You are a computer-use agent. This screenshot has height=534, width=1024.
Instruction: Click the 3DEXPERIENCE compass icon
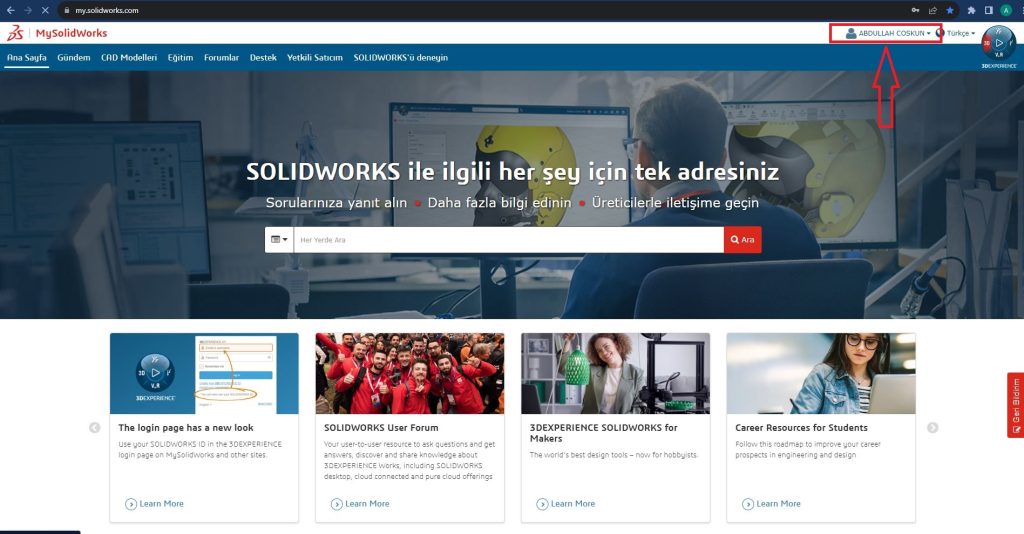pos(999,43)
